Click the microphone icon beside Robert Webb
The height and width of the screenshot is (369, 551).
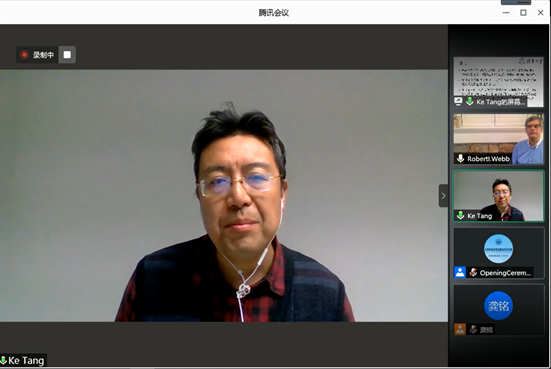click(x=460, y=158)
